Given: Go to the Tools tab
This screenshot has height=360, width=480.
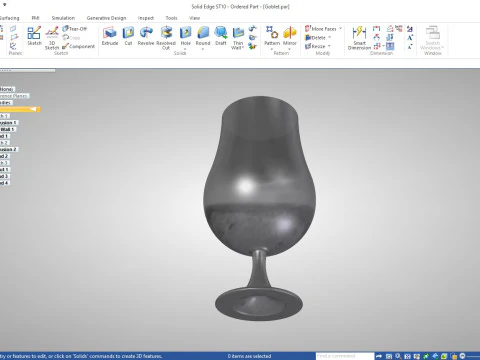Looking at the screenshot, I should point(171,18).
